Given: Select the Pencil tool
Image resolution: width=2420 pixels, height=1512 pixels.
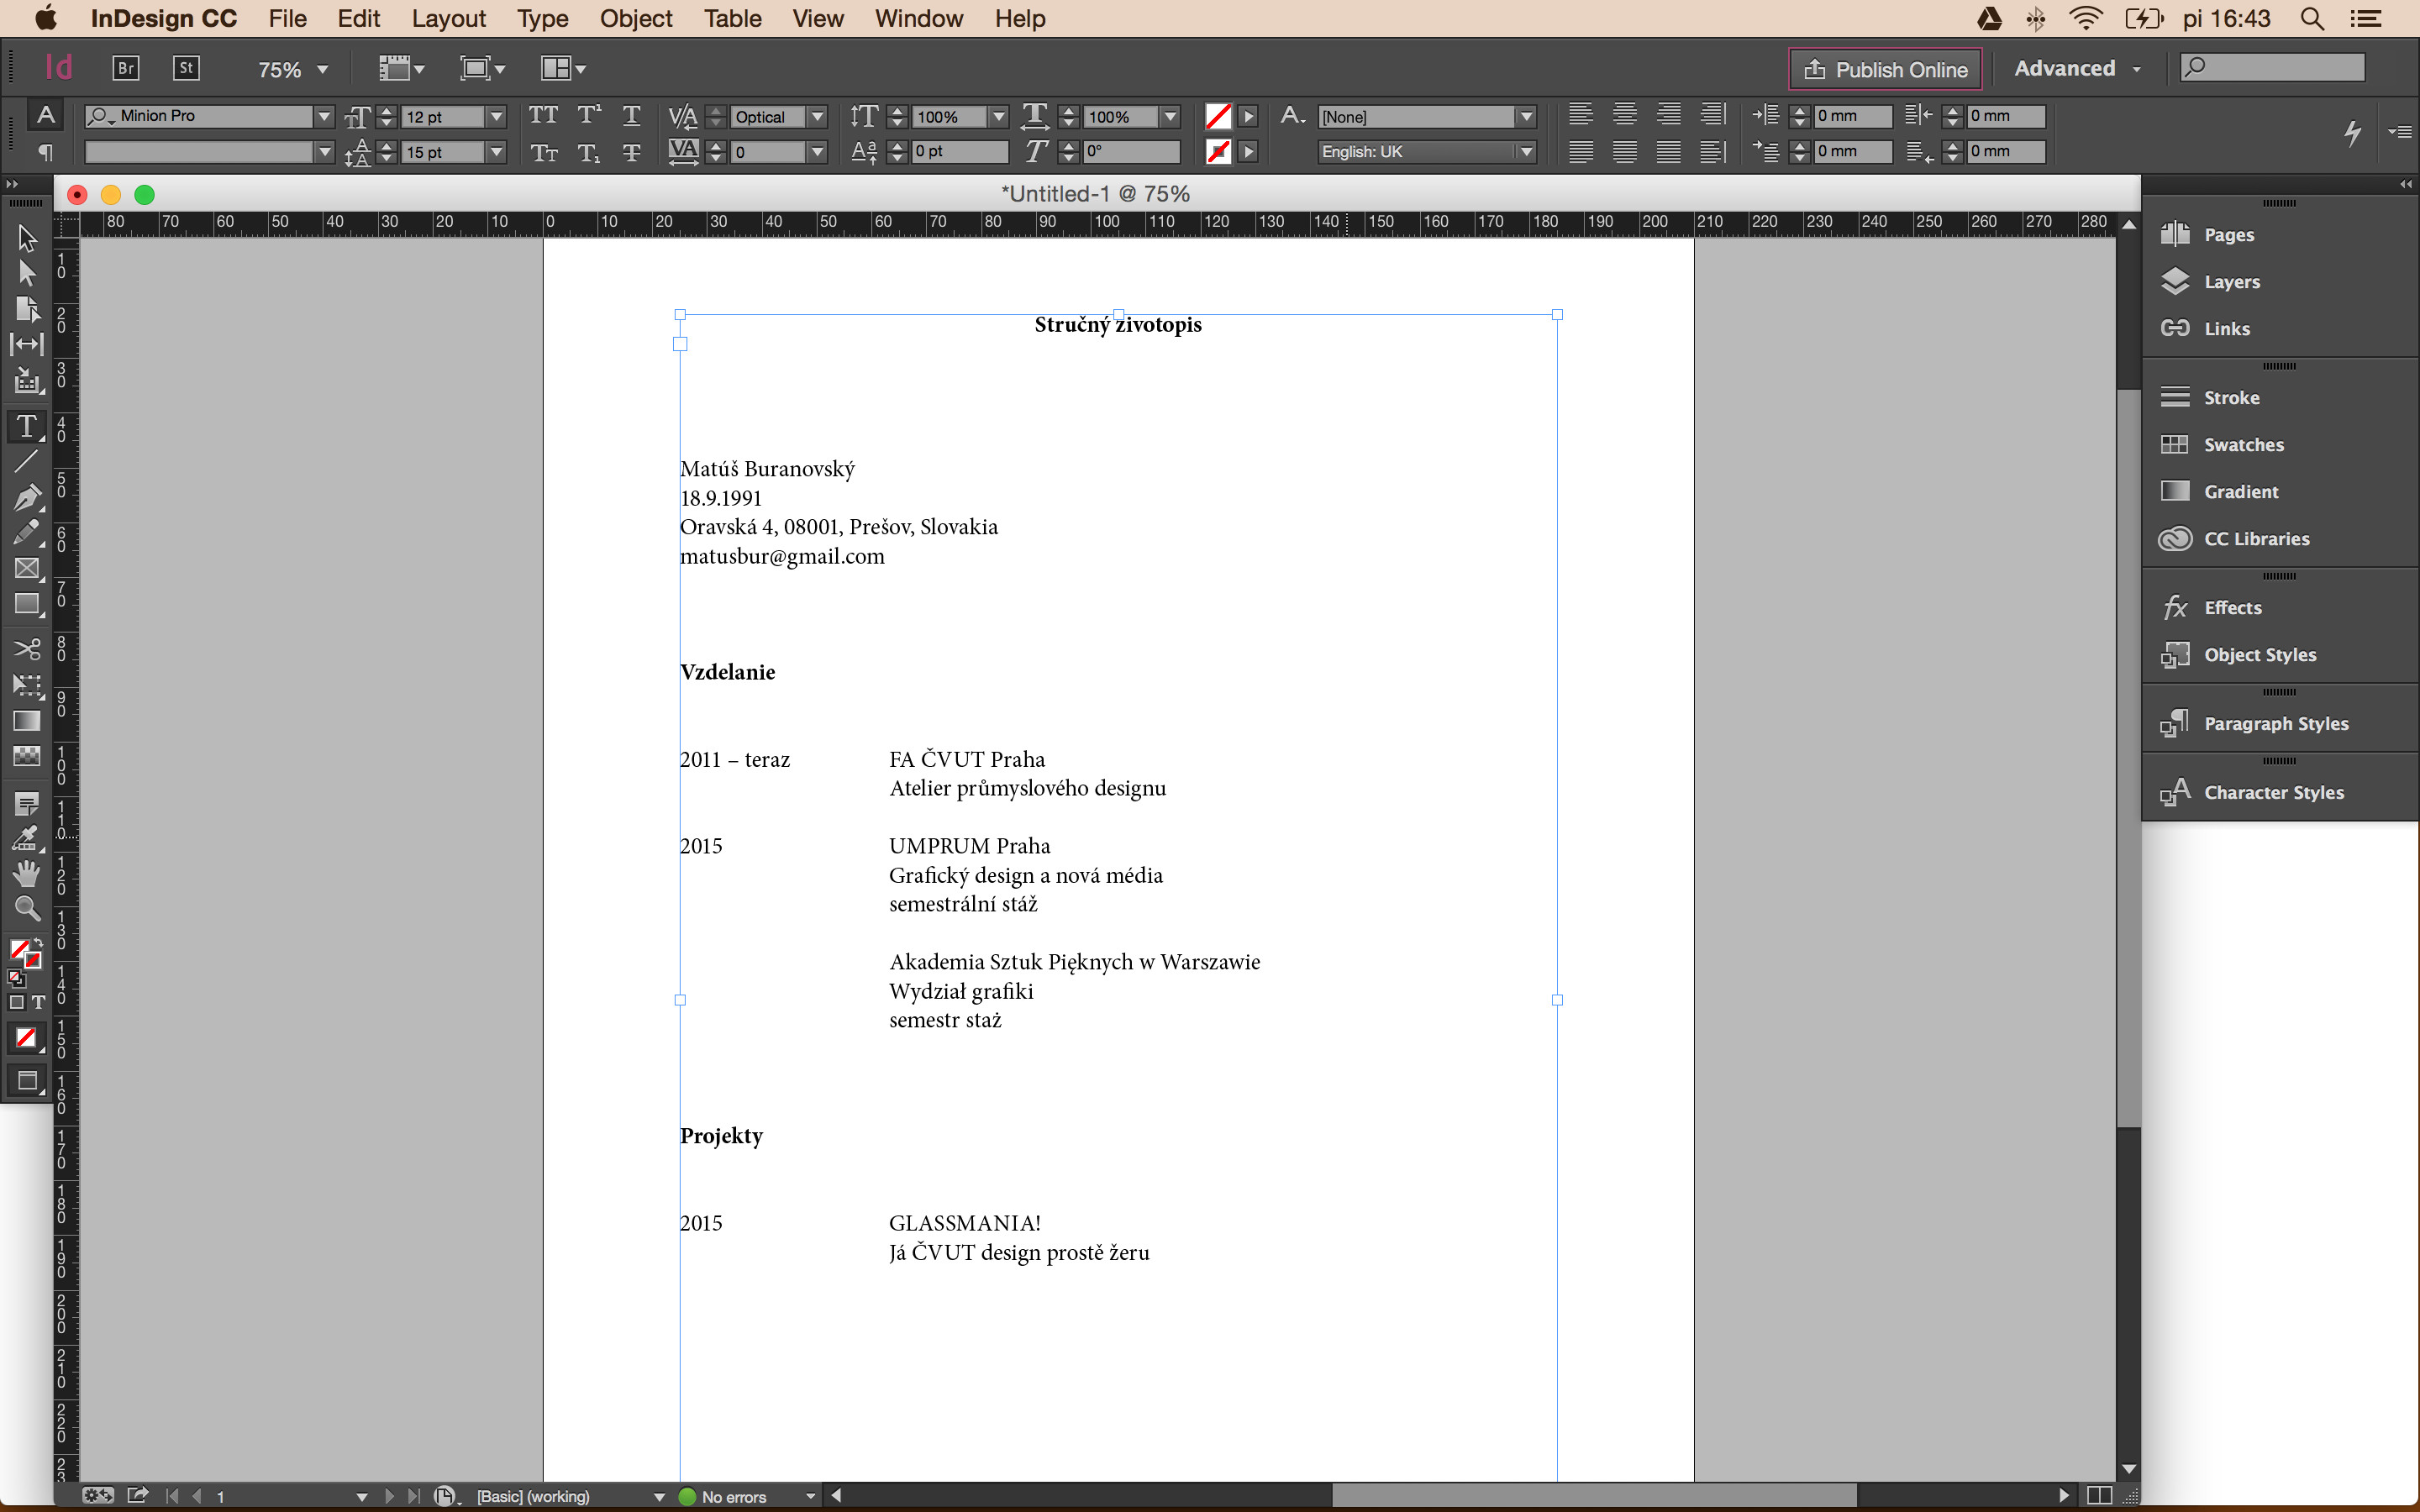Looking at the screenshot, I should 27,532.
